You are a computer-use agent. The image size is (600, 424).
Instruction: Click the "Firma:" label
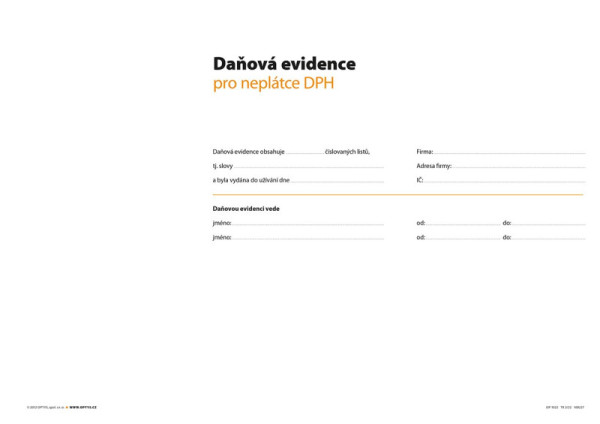[425, 152]
